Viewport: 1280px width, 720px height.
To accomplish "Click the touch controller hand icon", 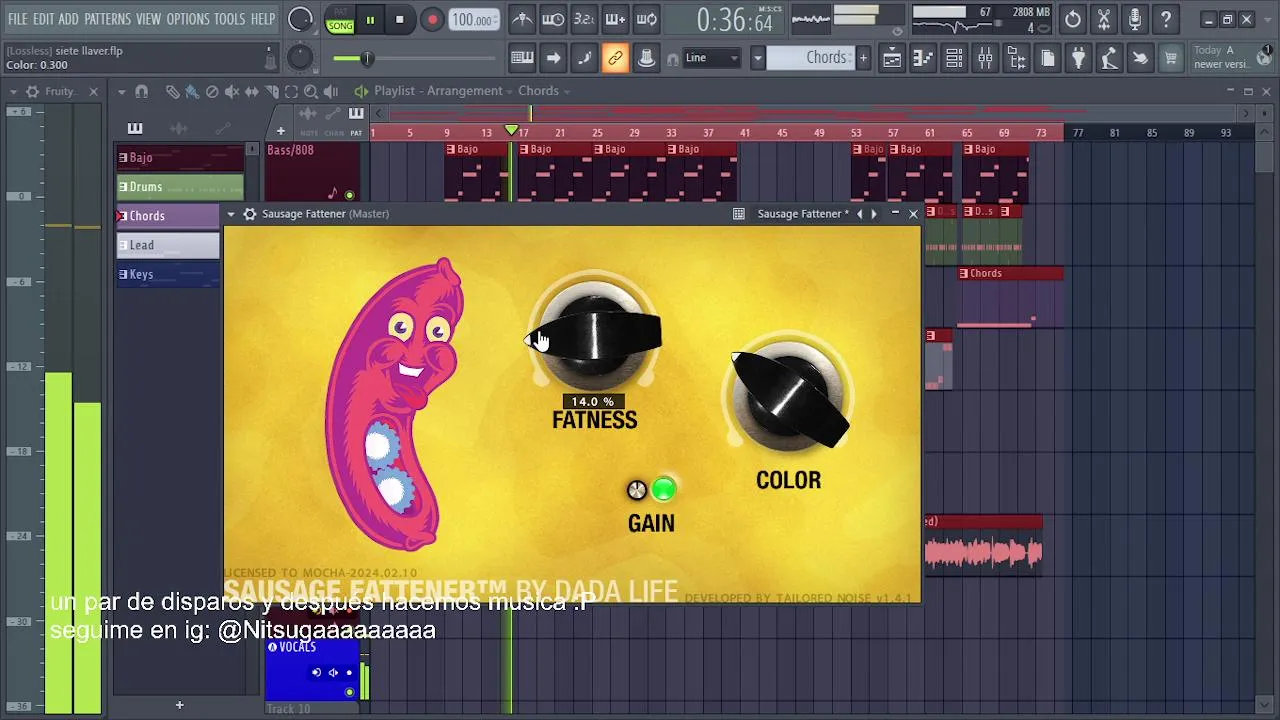I will pyautogui.click(x=1140, y=58).
